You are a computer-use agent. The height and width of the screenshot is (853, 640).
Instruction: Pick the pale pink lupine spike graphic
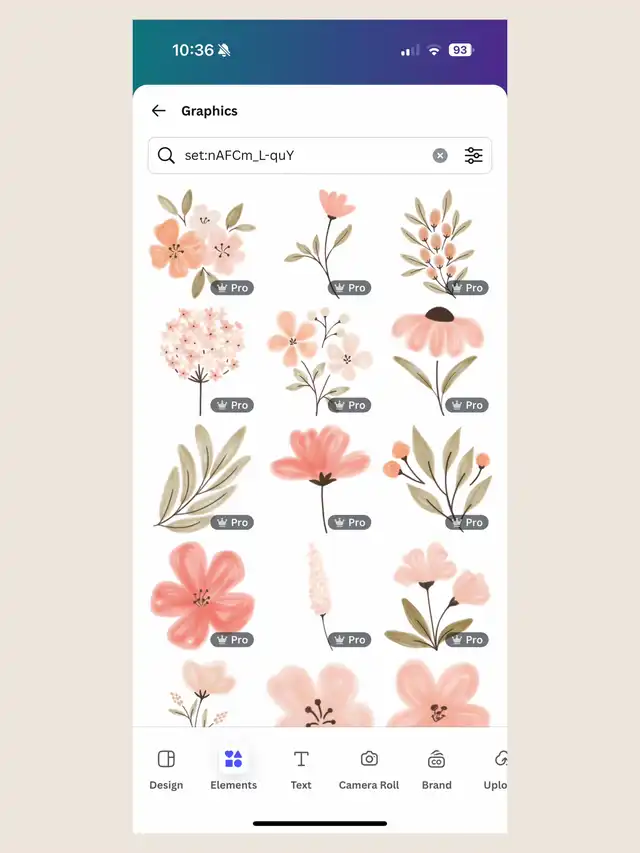coord(320,595)
